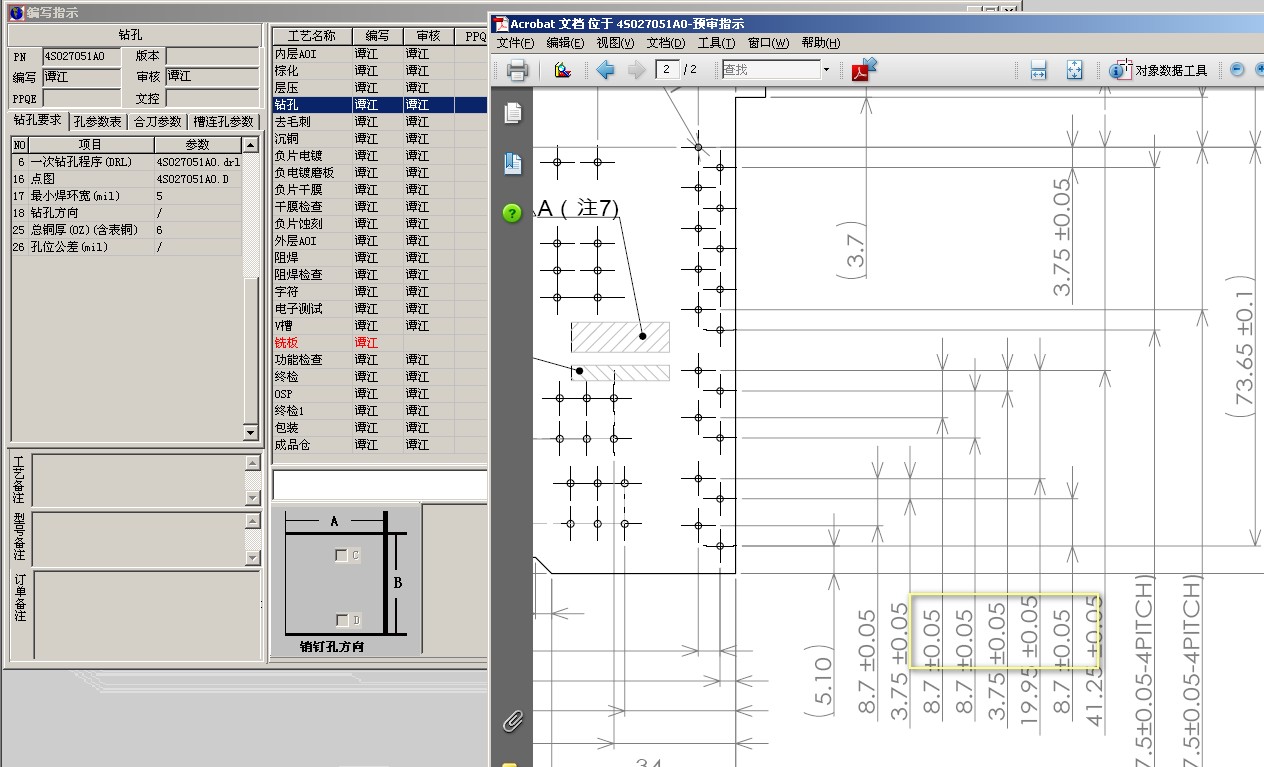Select the red 铣板 process row
Image resolution: width=1264 pixels, height=767 pixels.
click(x=379, y=343)
